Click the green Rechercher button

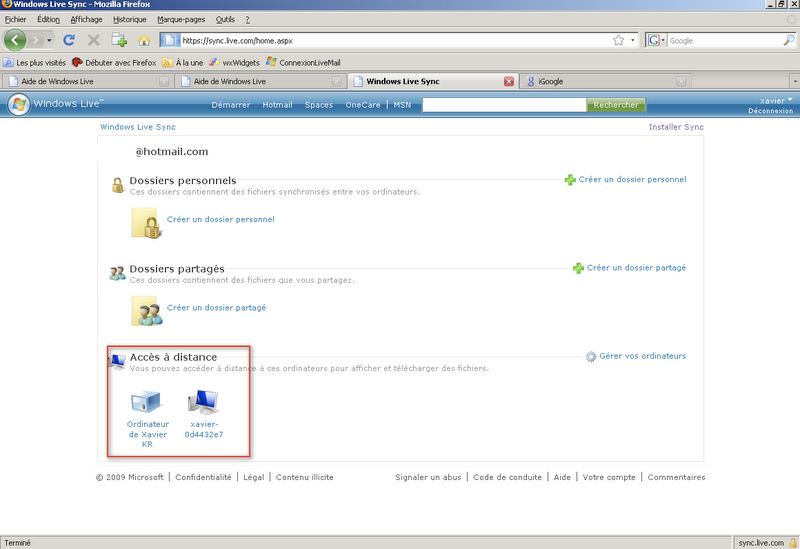pyautogui.click(x=616, y=105)
